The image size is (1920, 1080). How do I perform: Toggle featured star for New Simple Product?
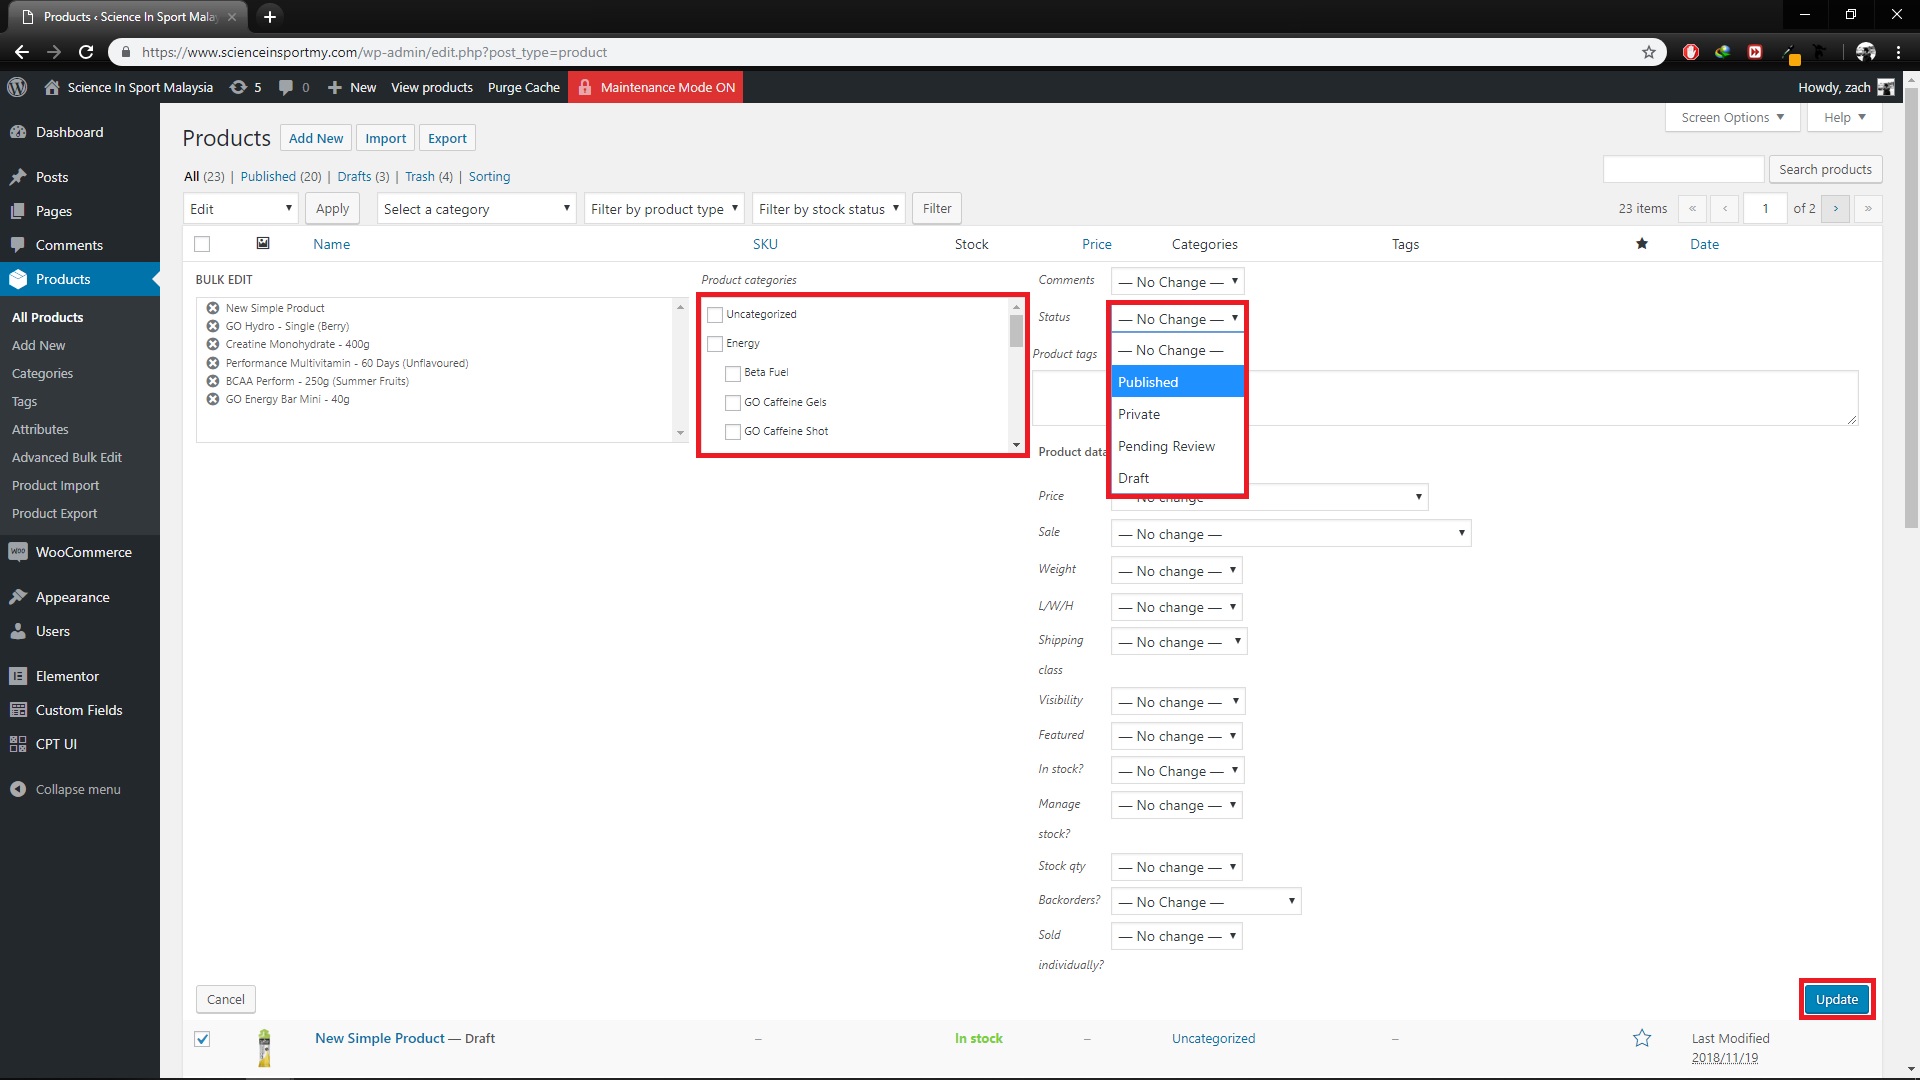click(x=1642, y=1038)
